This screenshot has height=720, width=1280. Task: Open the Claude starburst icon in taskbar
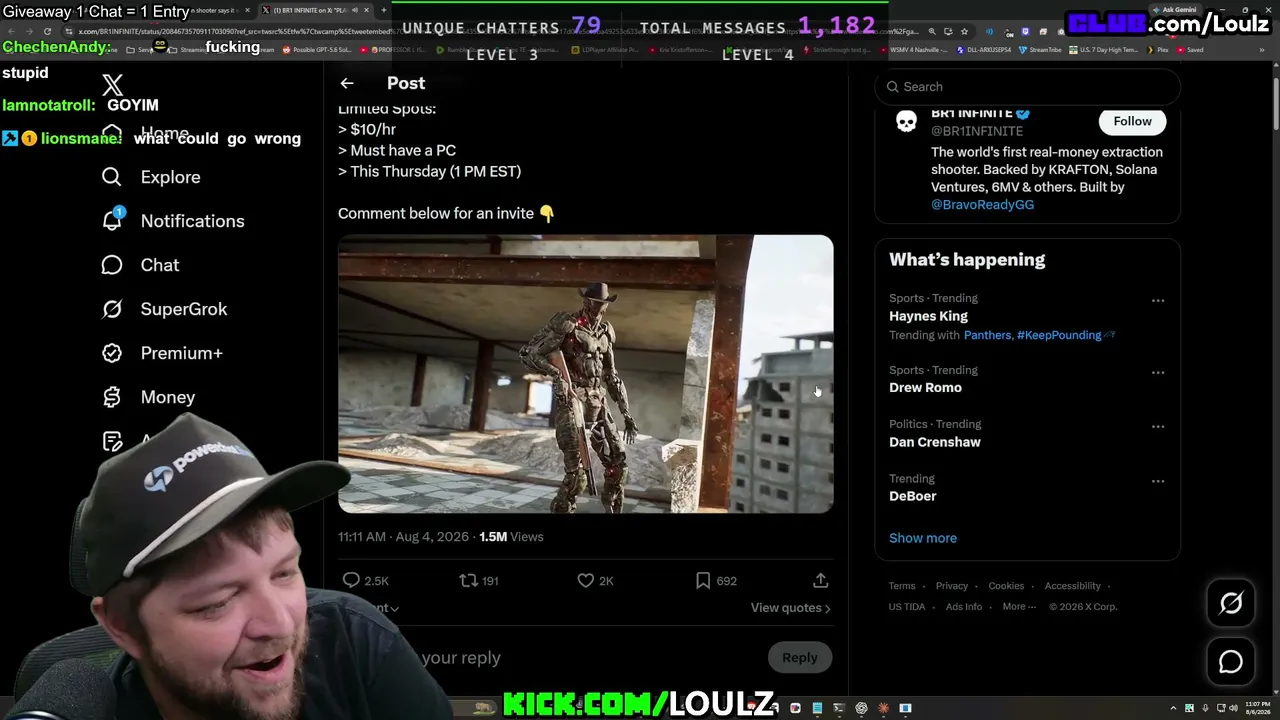tap(883, 708)
